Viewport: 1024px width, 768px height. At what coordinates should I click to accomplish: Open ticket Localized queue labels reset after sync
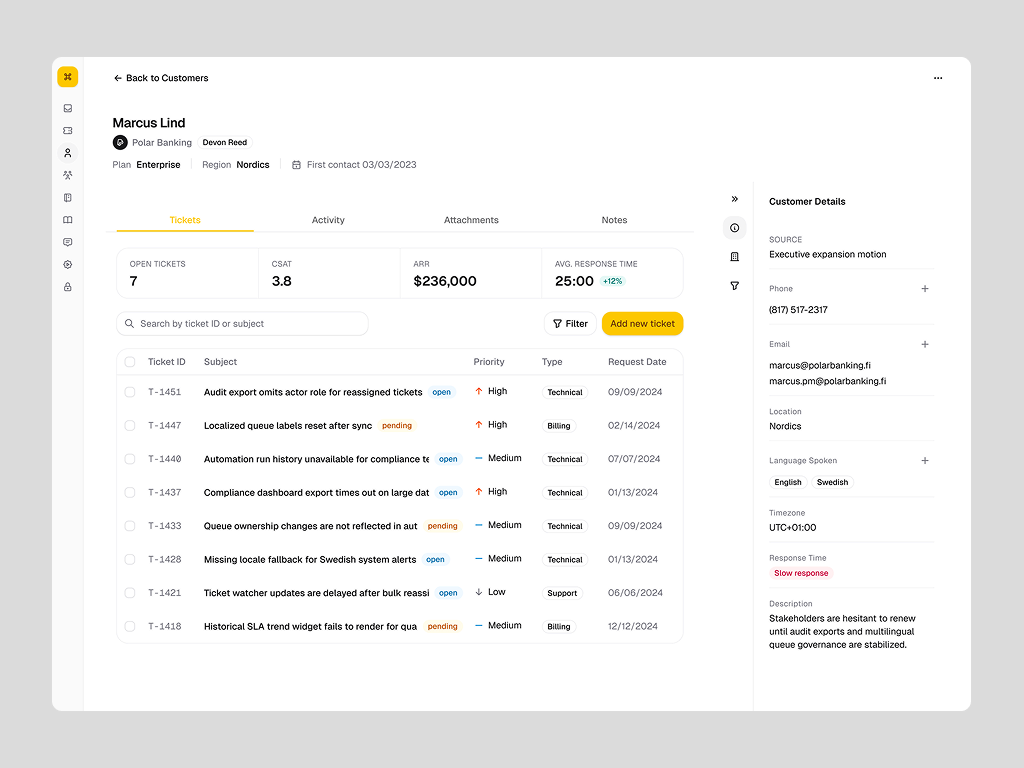click(x=288, y=425)
